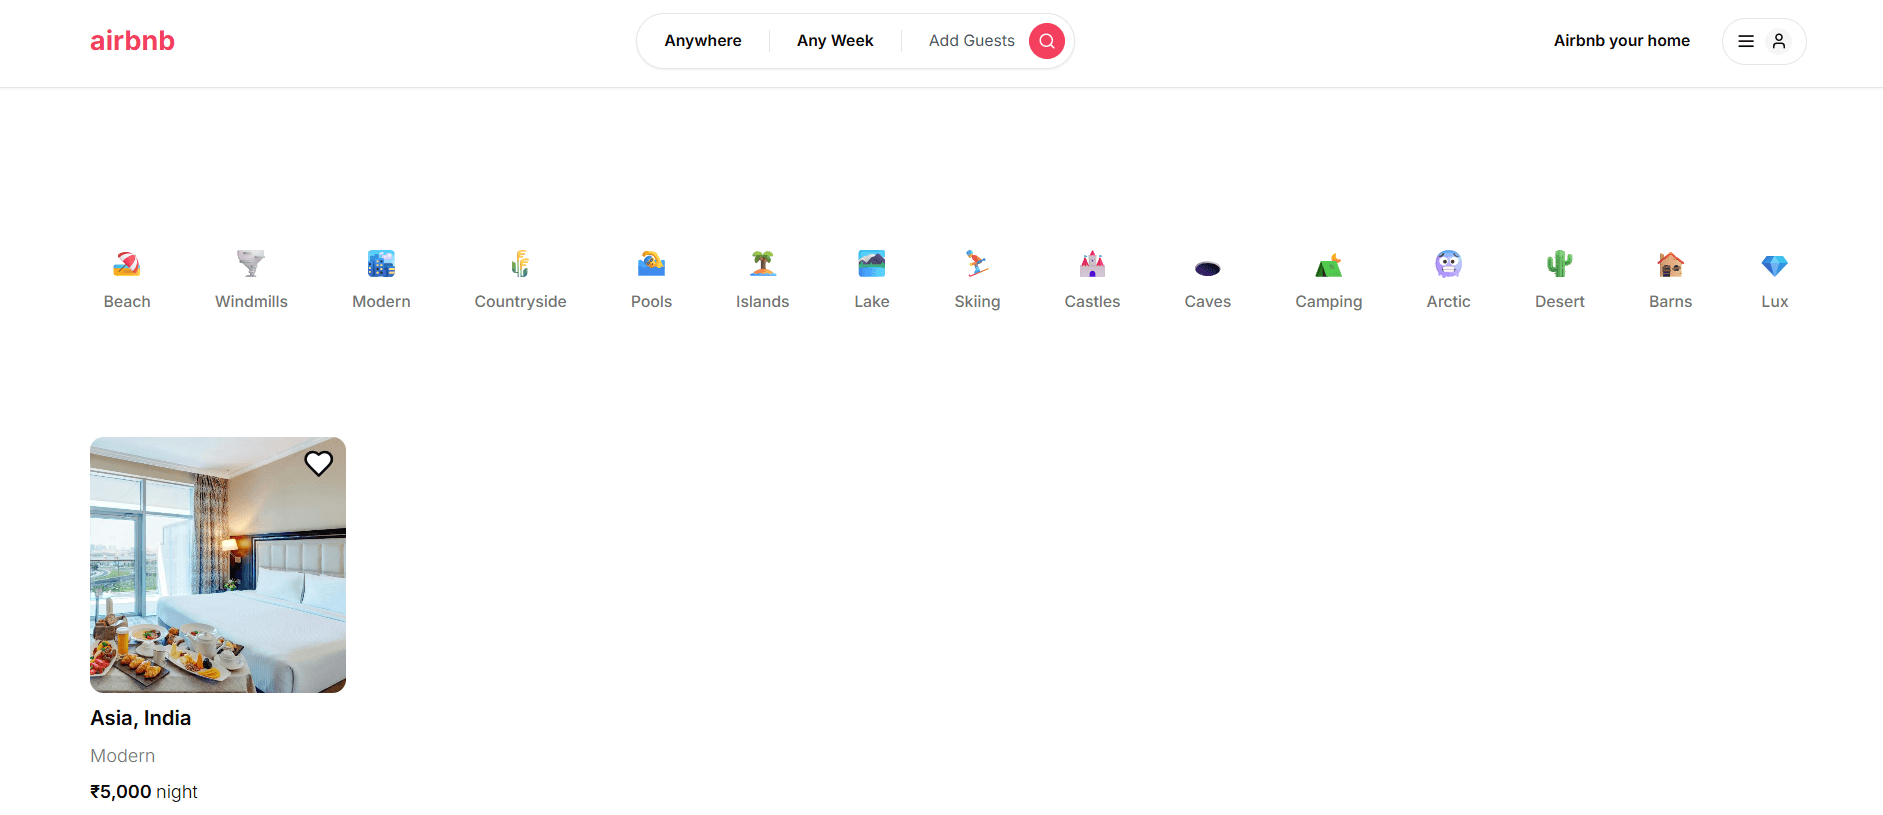
Task: Open the Anywhere location filter
Action: (x=703, y=41)
